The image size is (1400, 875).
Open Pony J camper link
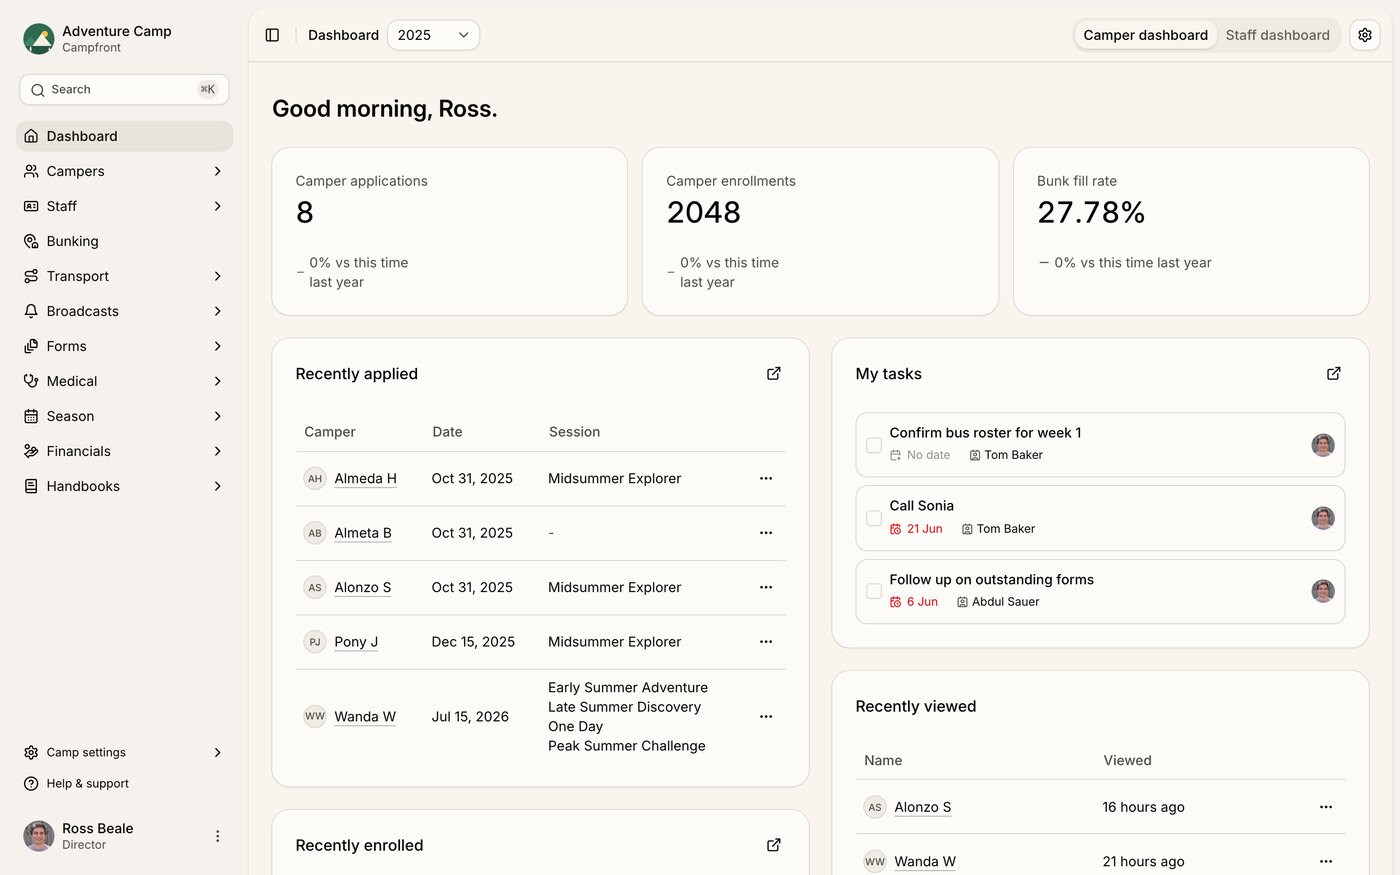(x=356, y=642)
